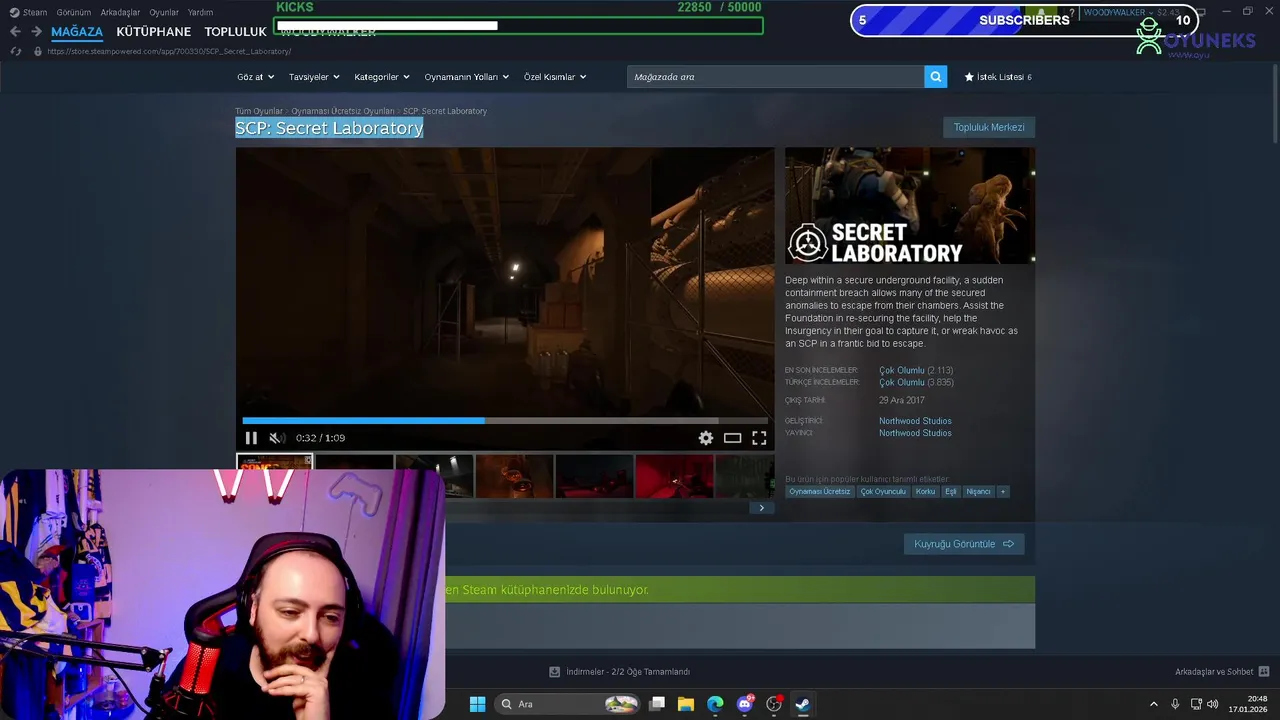The width and height of the screenshot is (1280, 720).
Task: Expand the Göz at dropdown
Action: (255, 77)
